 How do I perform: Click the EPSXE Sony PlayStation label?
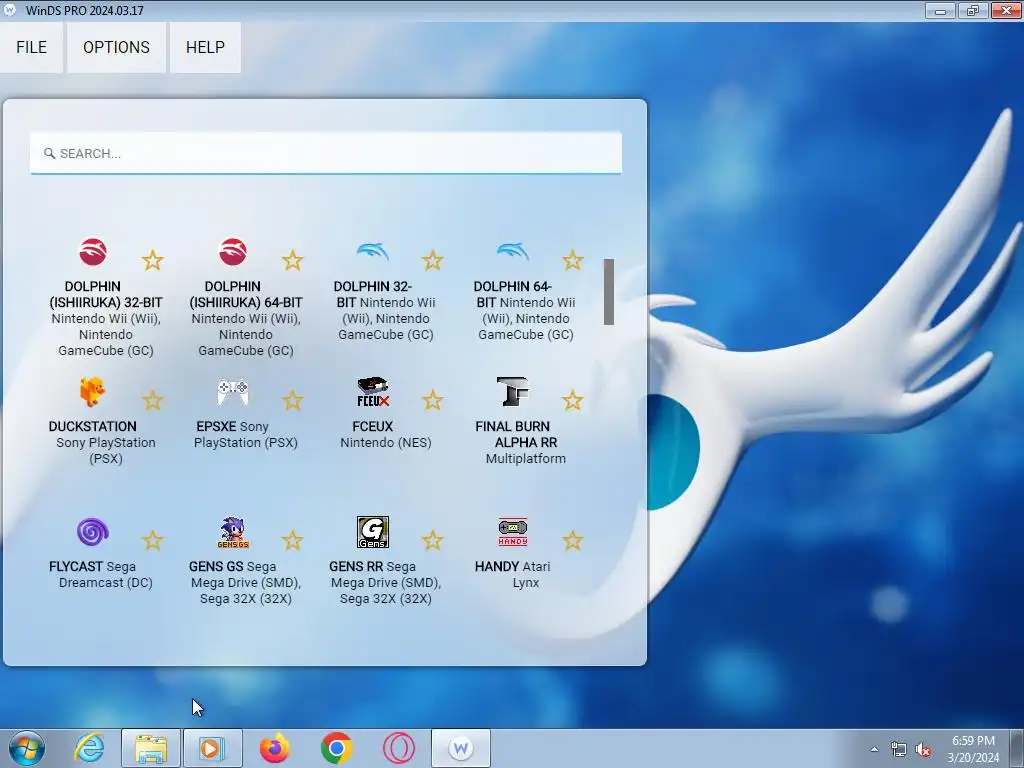[x=246, y=434]
